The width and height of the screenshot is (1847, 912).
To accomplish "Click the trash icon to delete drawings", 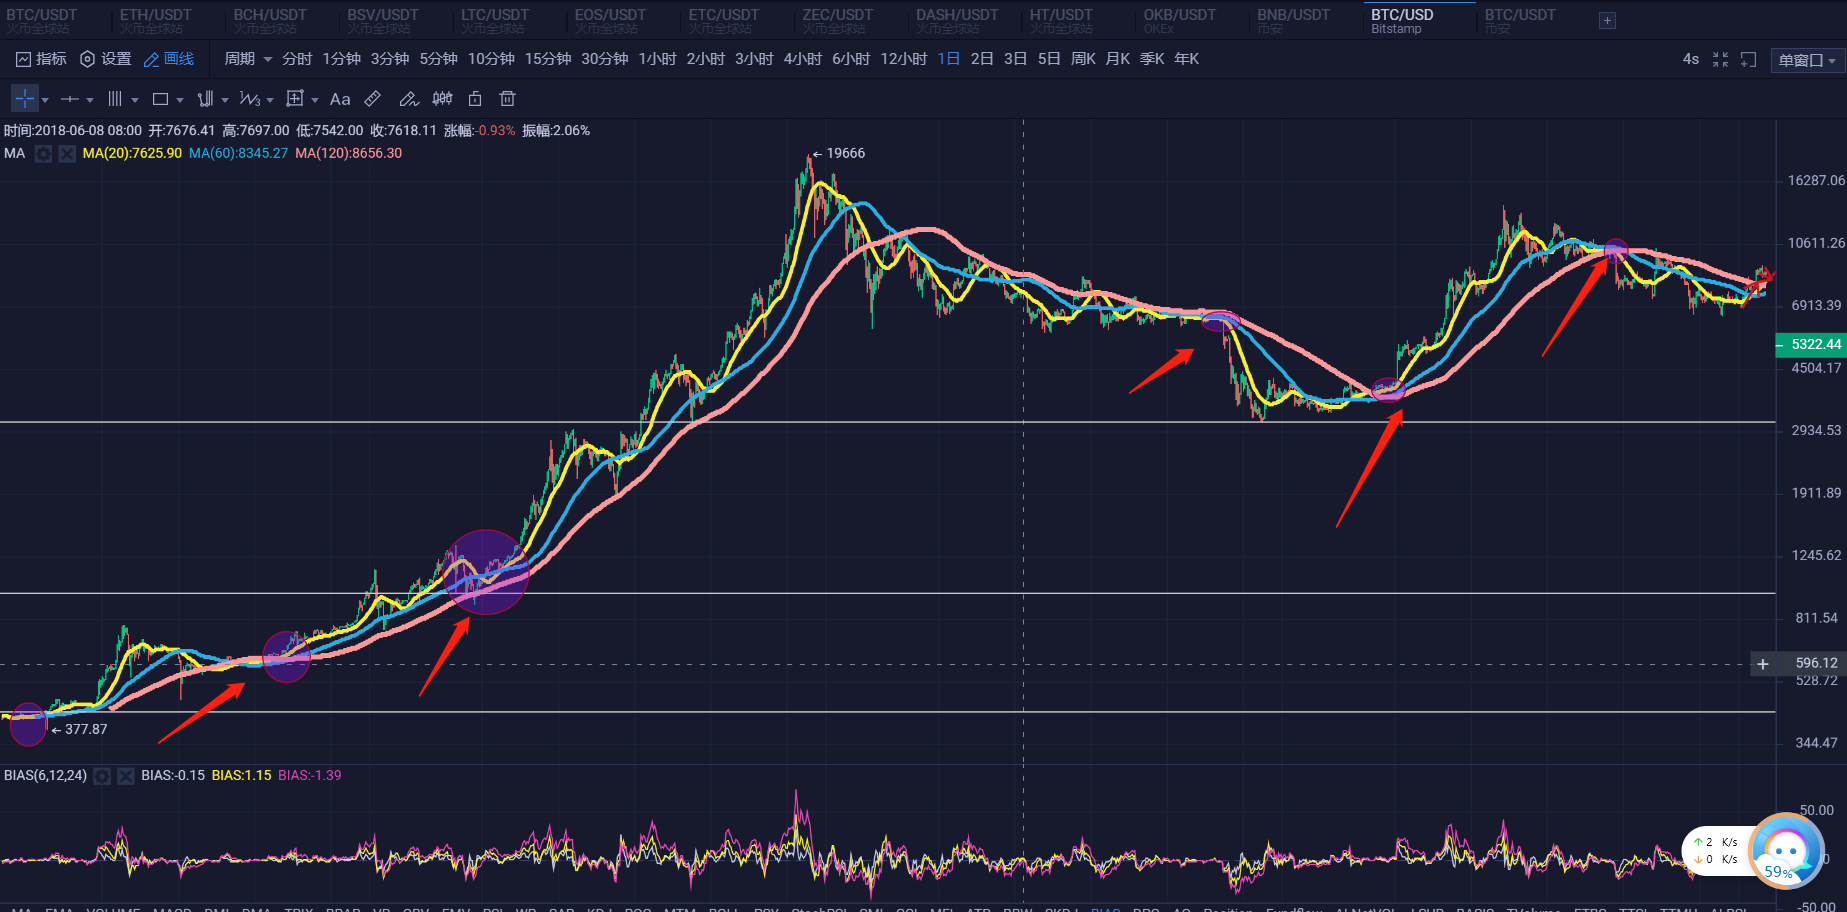I will tap(508, 99).
